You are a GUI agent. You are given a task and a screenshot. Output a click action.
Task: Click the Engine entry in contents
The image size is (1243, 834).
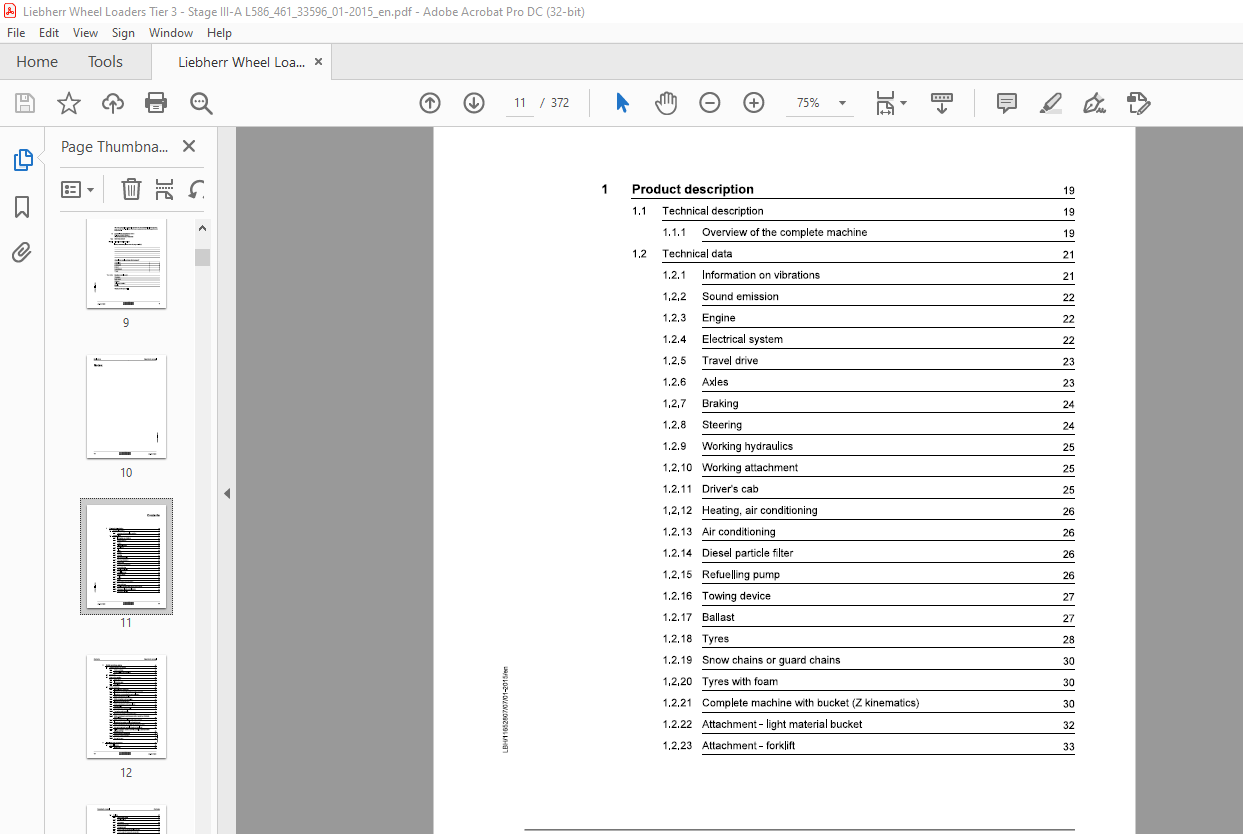point(718,318)
